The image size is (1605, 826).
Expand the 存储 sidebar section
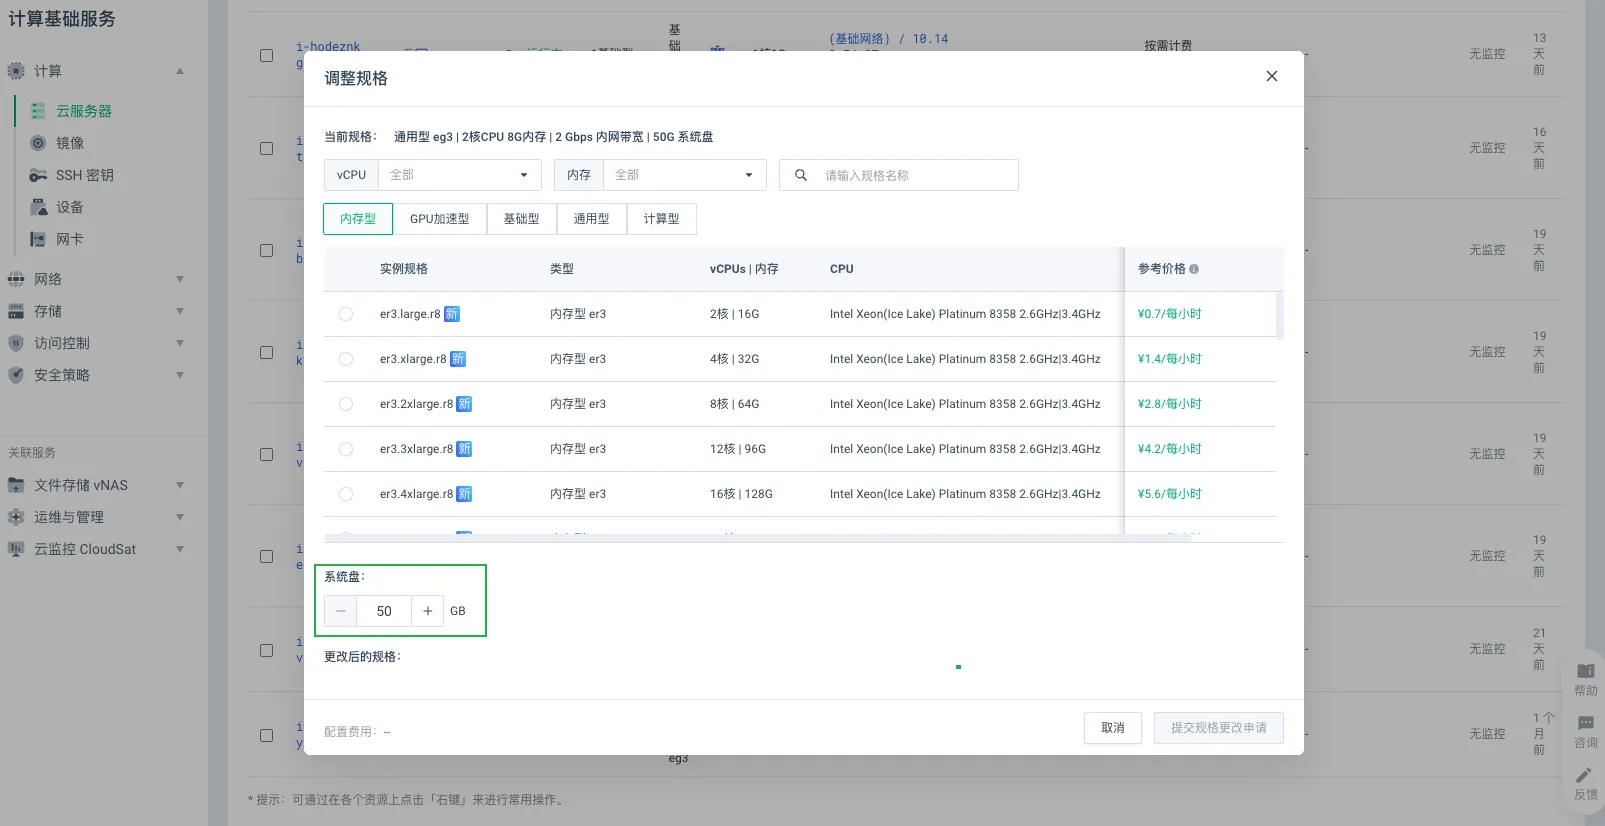coord(180,311)
